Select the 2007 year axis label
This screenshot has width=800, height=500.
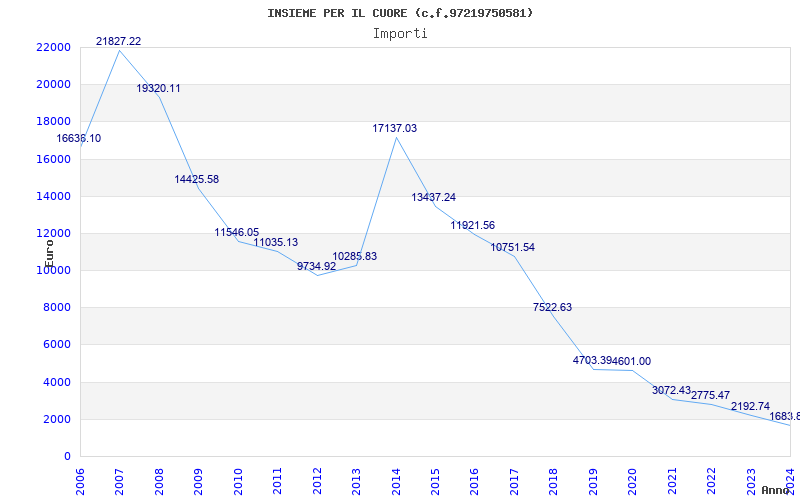[119, 482]
